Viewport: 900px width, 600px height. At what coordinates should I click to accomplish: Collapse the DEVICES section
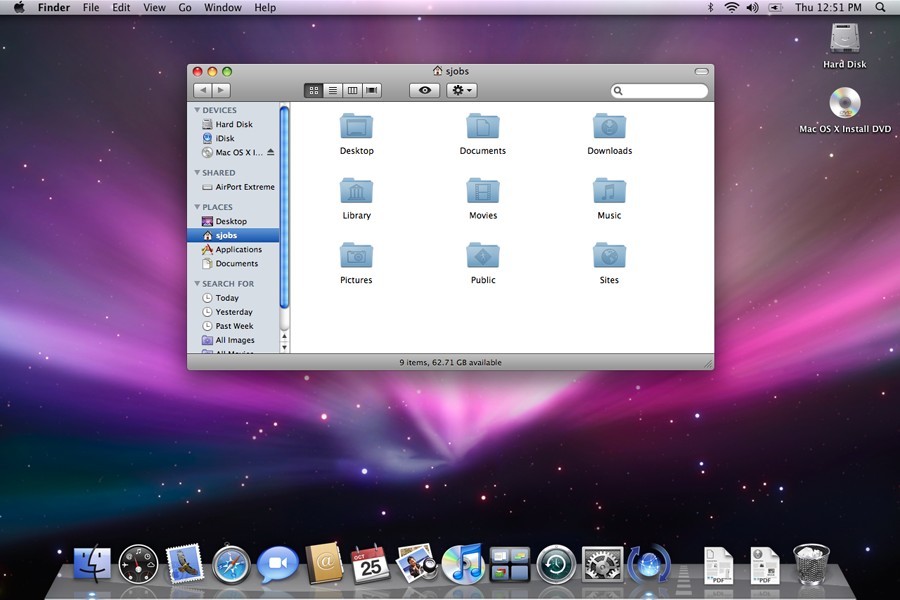tap(197, 109)
